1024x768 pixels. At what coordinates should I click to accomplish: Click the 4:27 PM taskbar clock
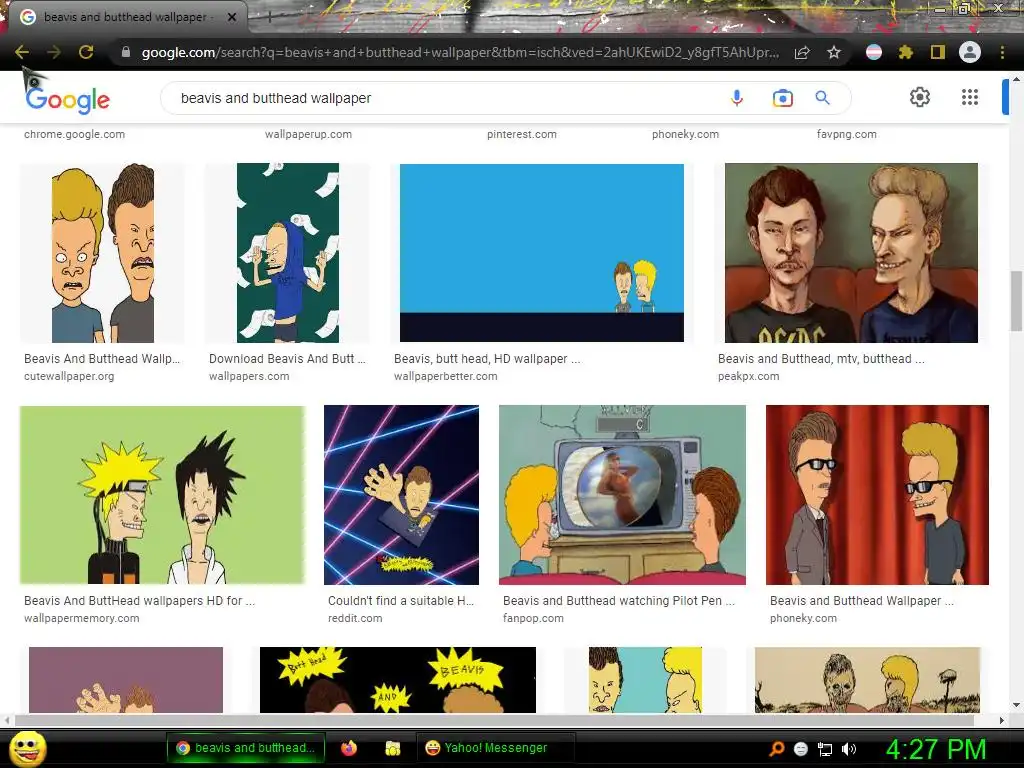point(935,749)
